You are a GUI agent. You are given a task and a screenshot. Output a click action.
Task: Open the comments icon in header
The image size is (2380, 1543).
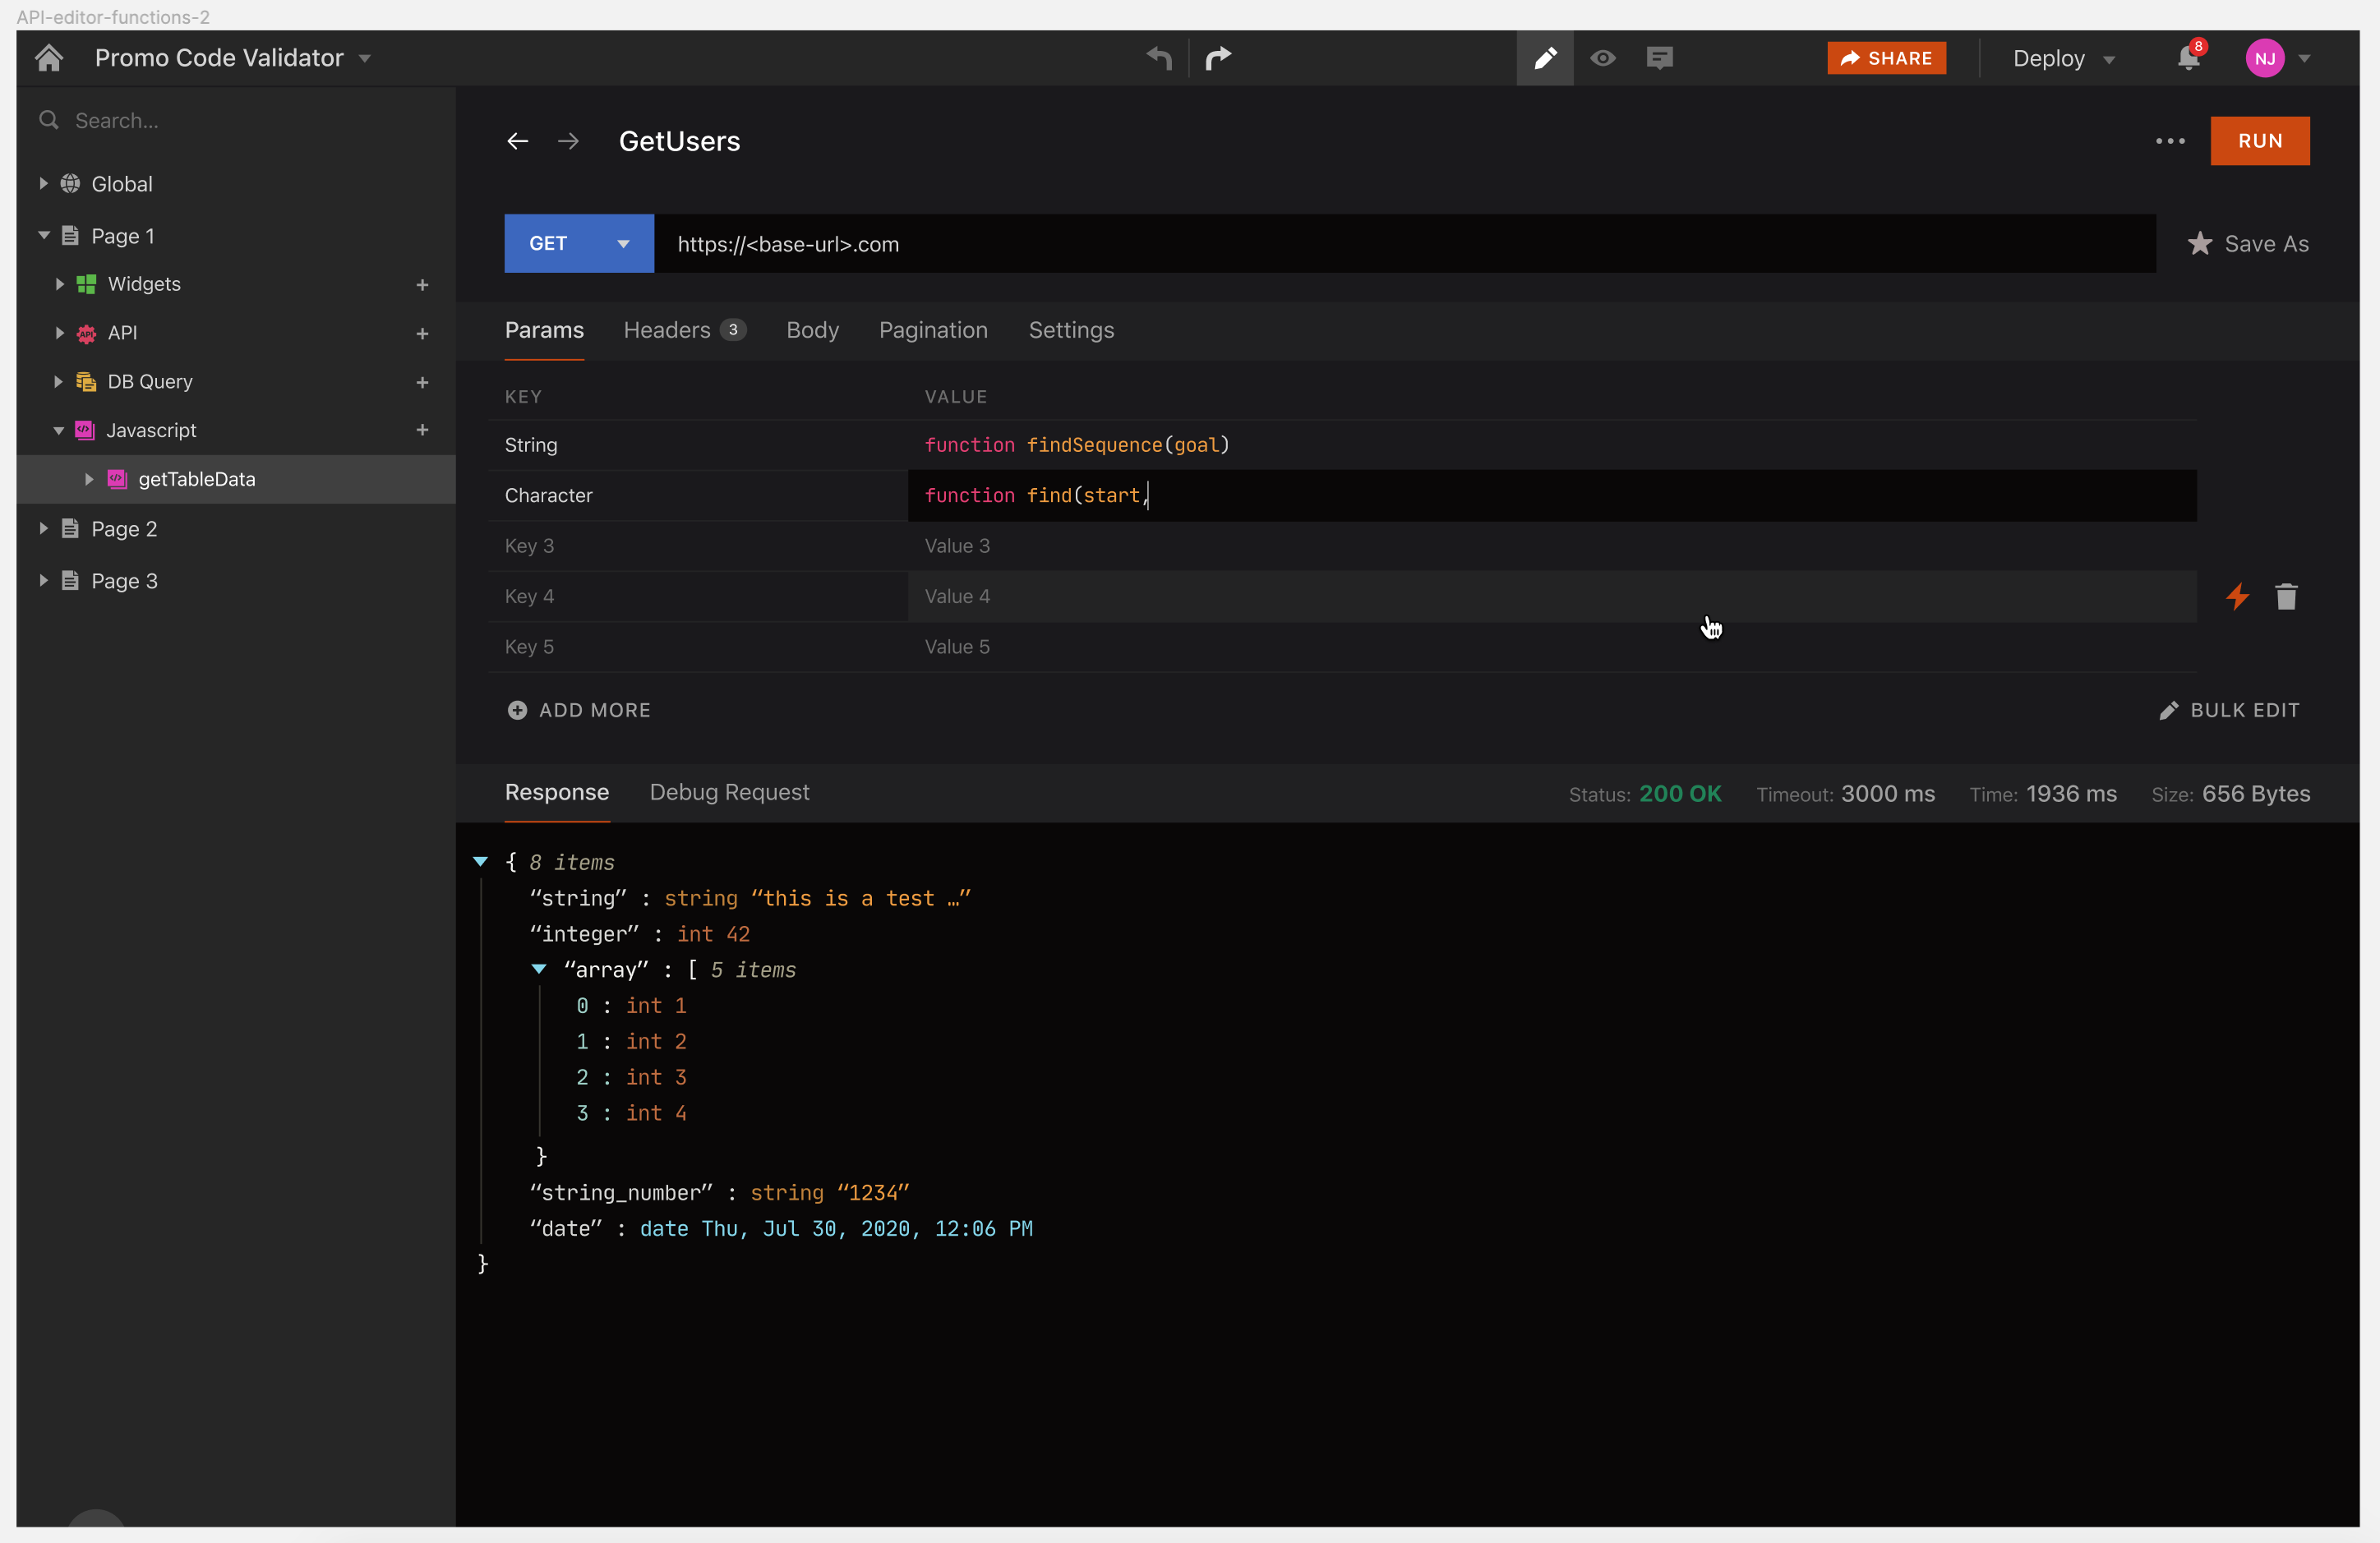(x=1659, y=58)
